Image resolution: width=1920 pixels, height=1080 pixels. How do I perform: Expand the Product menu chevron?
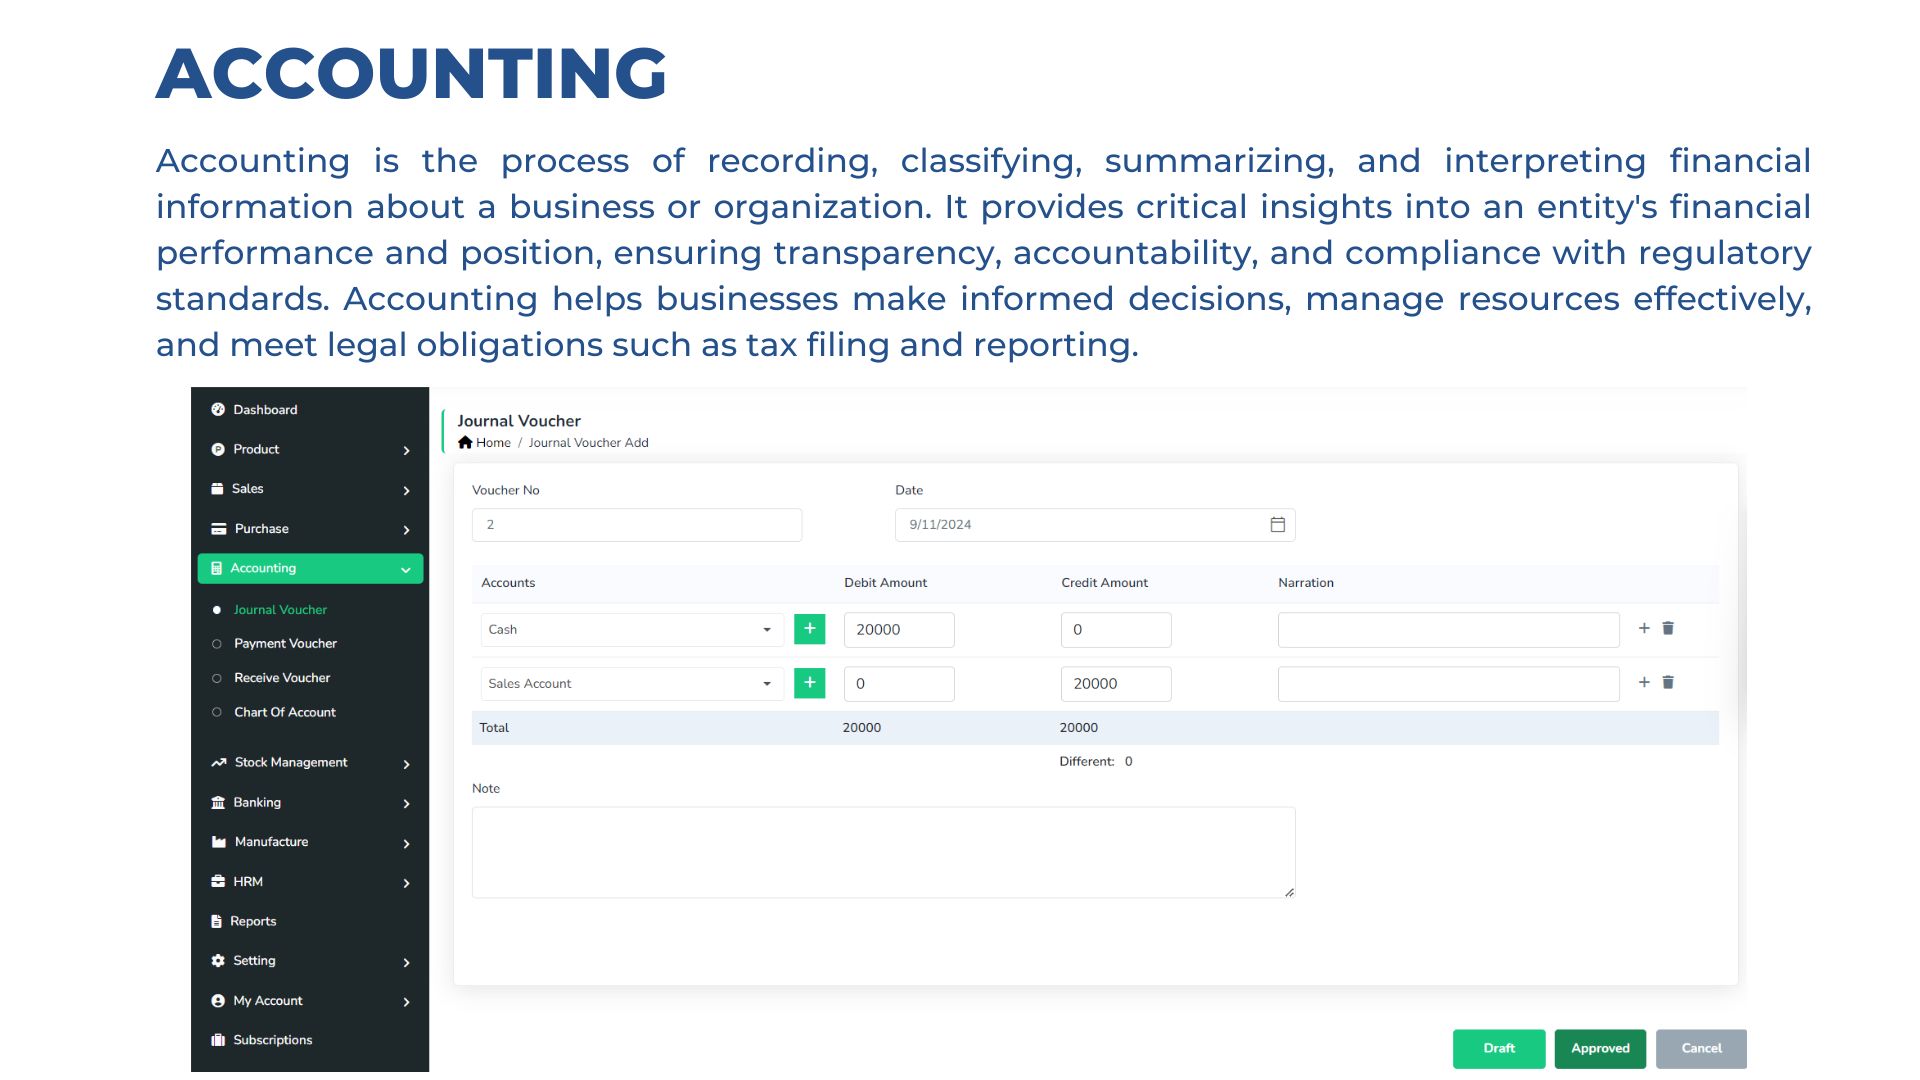pyautogui.click(x=406, y=451)
